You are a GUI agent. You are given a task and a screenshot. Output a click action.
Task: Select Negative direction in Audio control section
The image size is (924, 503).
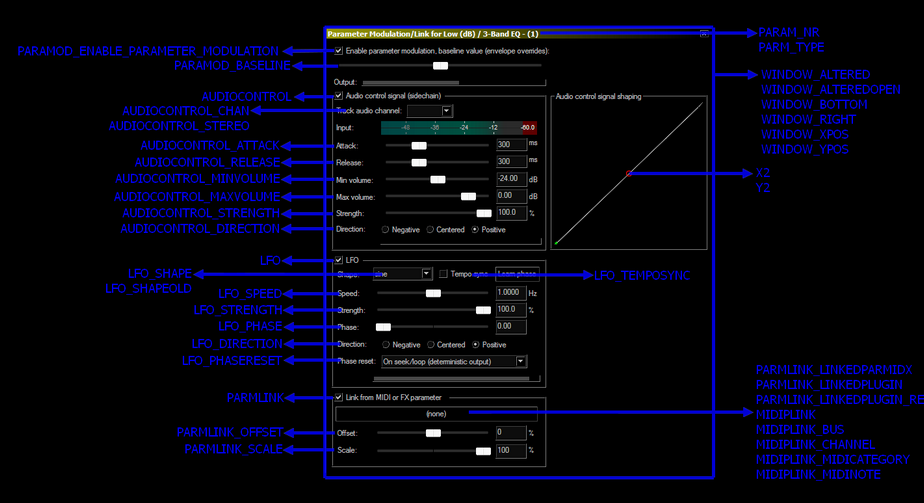pyautogui.click(x=385, y=230)
